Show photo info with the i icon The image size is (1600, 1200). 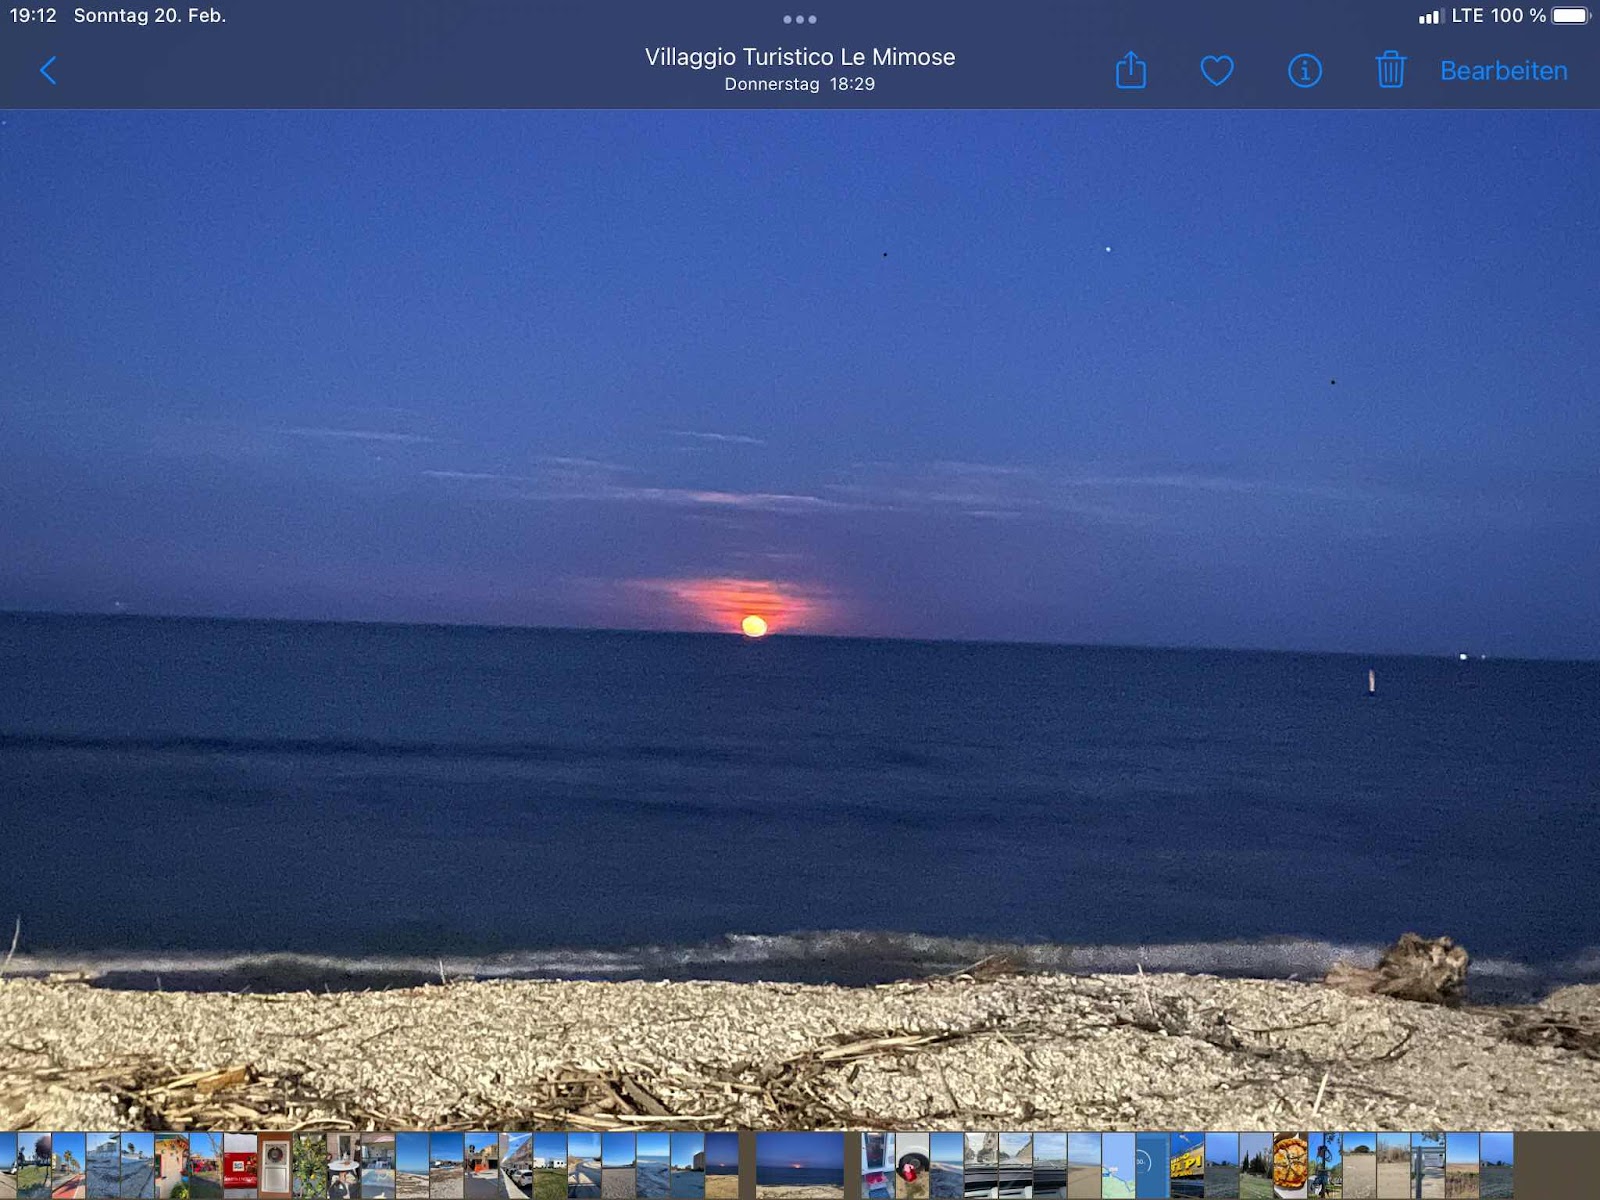[1305, 71]
